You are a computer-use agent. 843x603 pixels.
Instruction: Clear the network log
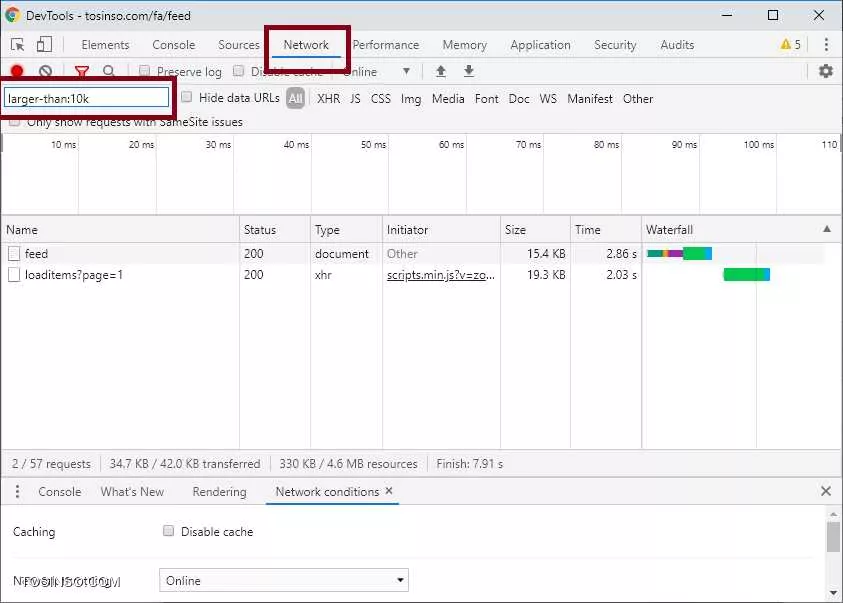(45, 72)
